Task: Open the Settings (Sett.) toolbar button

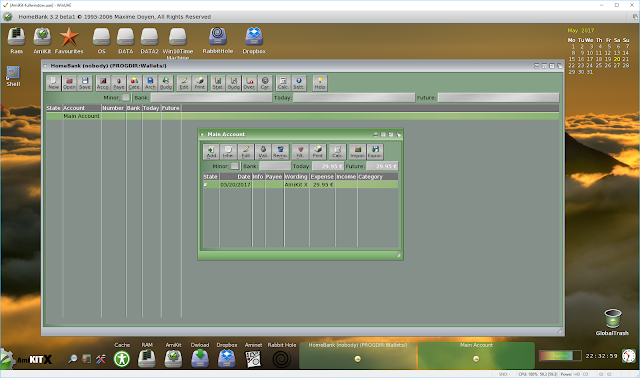Action: click(x=299, y=83)
